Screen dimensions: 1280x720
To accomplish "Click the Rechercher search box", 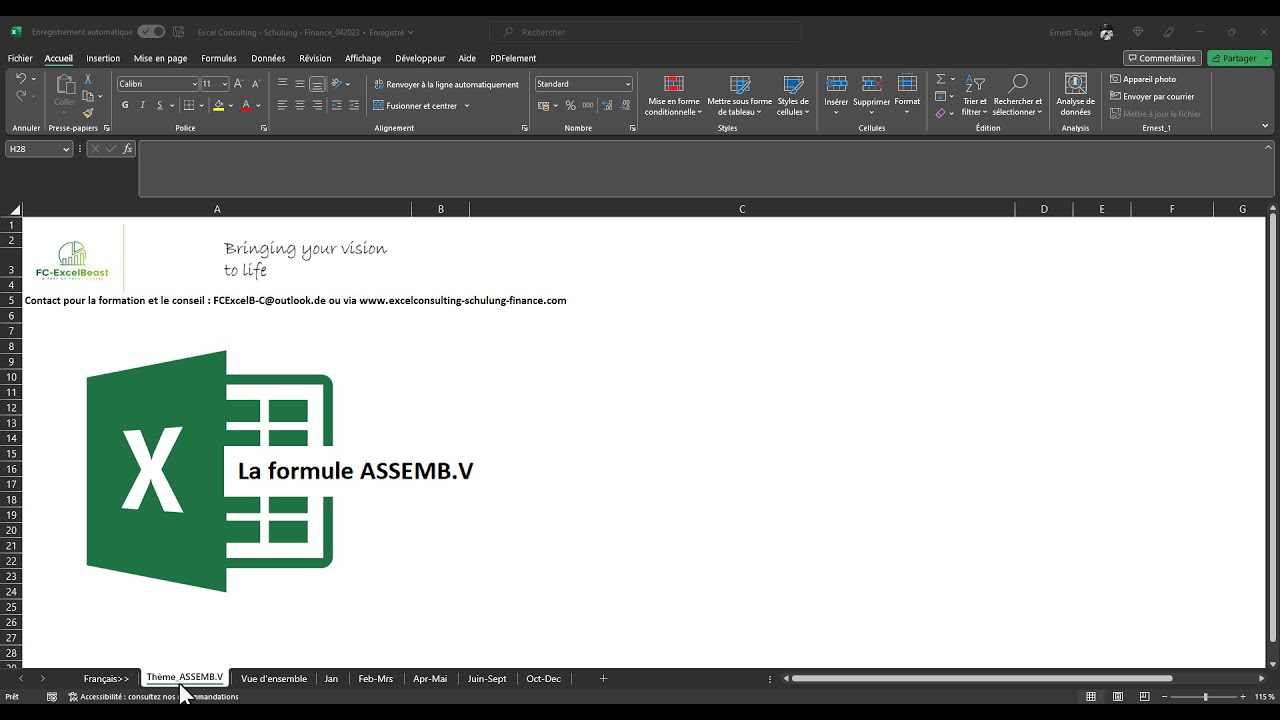I will [x=645, y=32].
